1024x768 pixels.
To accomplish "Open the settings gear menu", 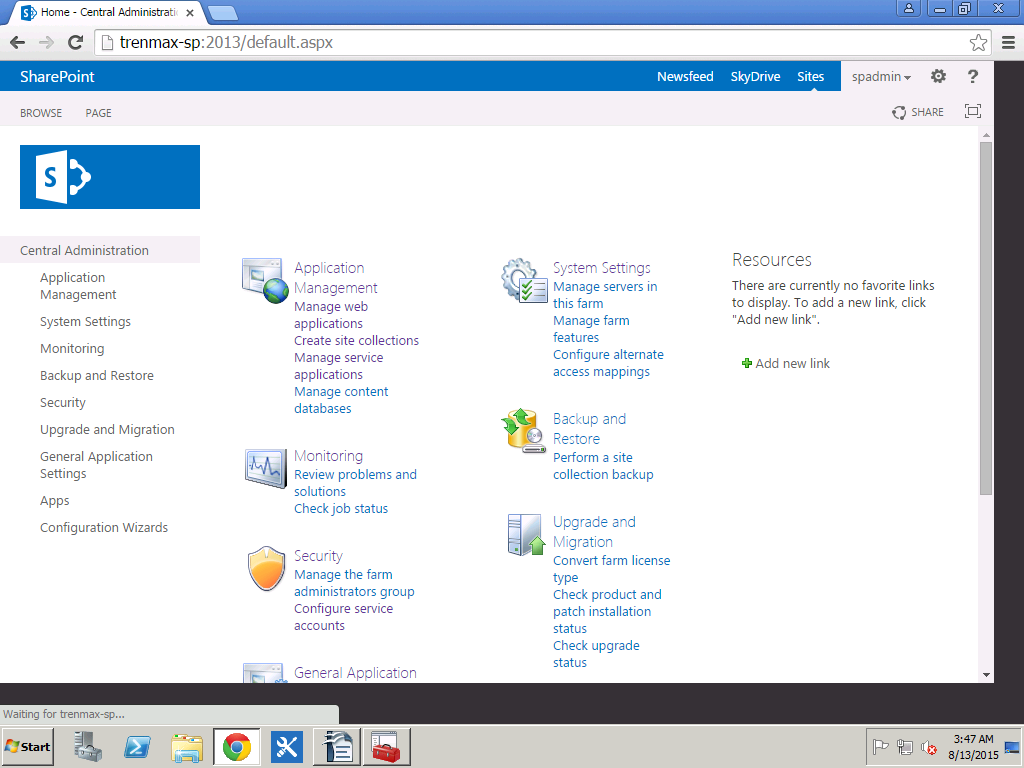I will point(938,76).
